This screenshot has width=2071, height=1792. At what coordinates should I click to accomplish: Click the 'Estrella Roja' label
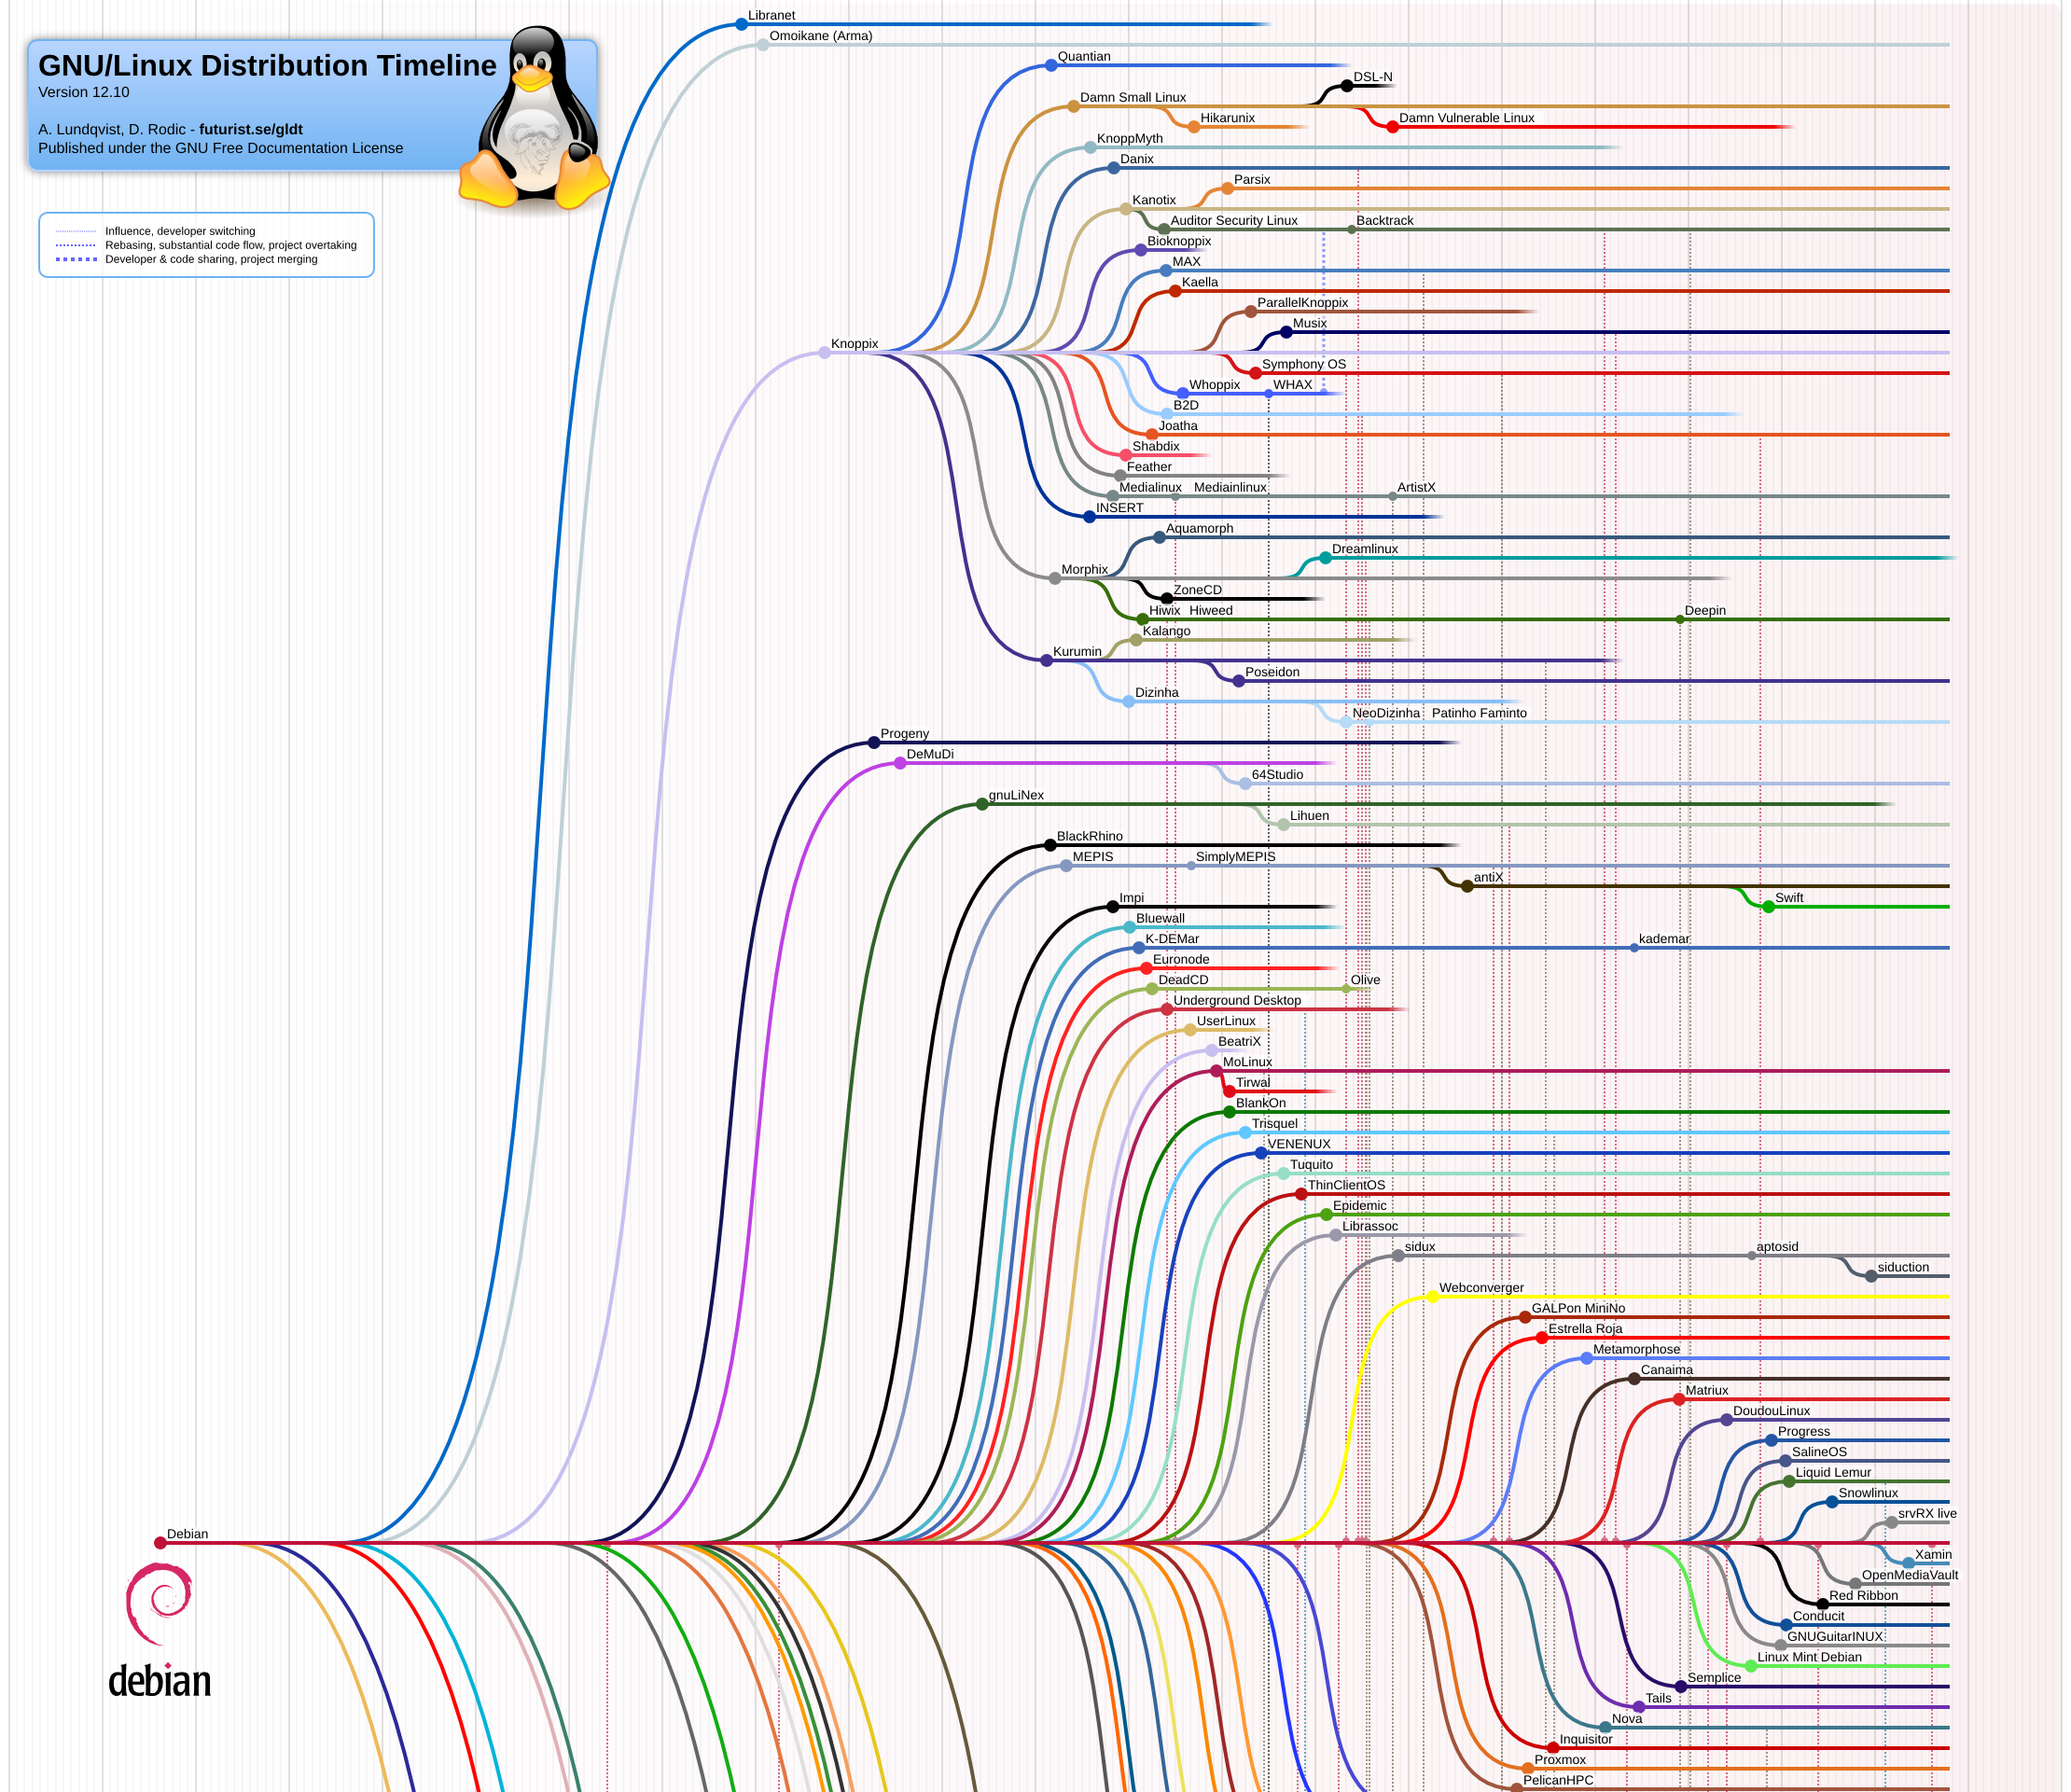tap(1585, 1328)
